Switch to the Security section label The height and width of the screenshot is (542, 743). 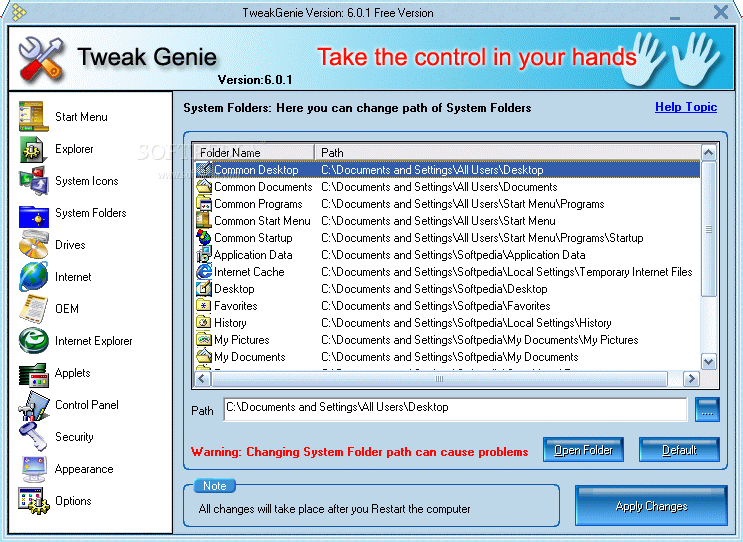point(74,437)
